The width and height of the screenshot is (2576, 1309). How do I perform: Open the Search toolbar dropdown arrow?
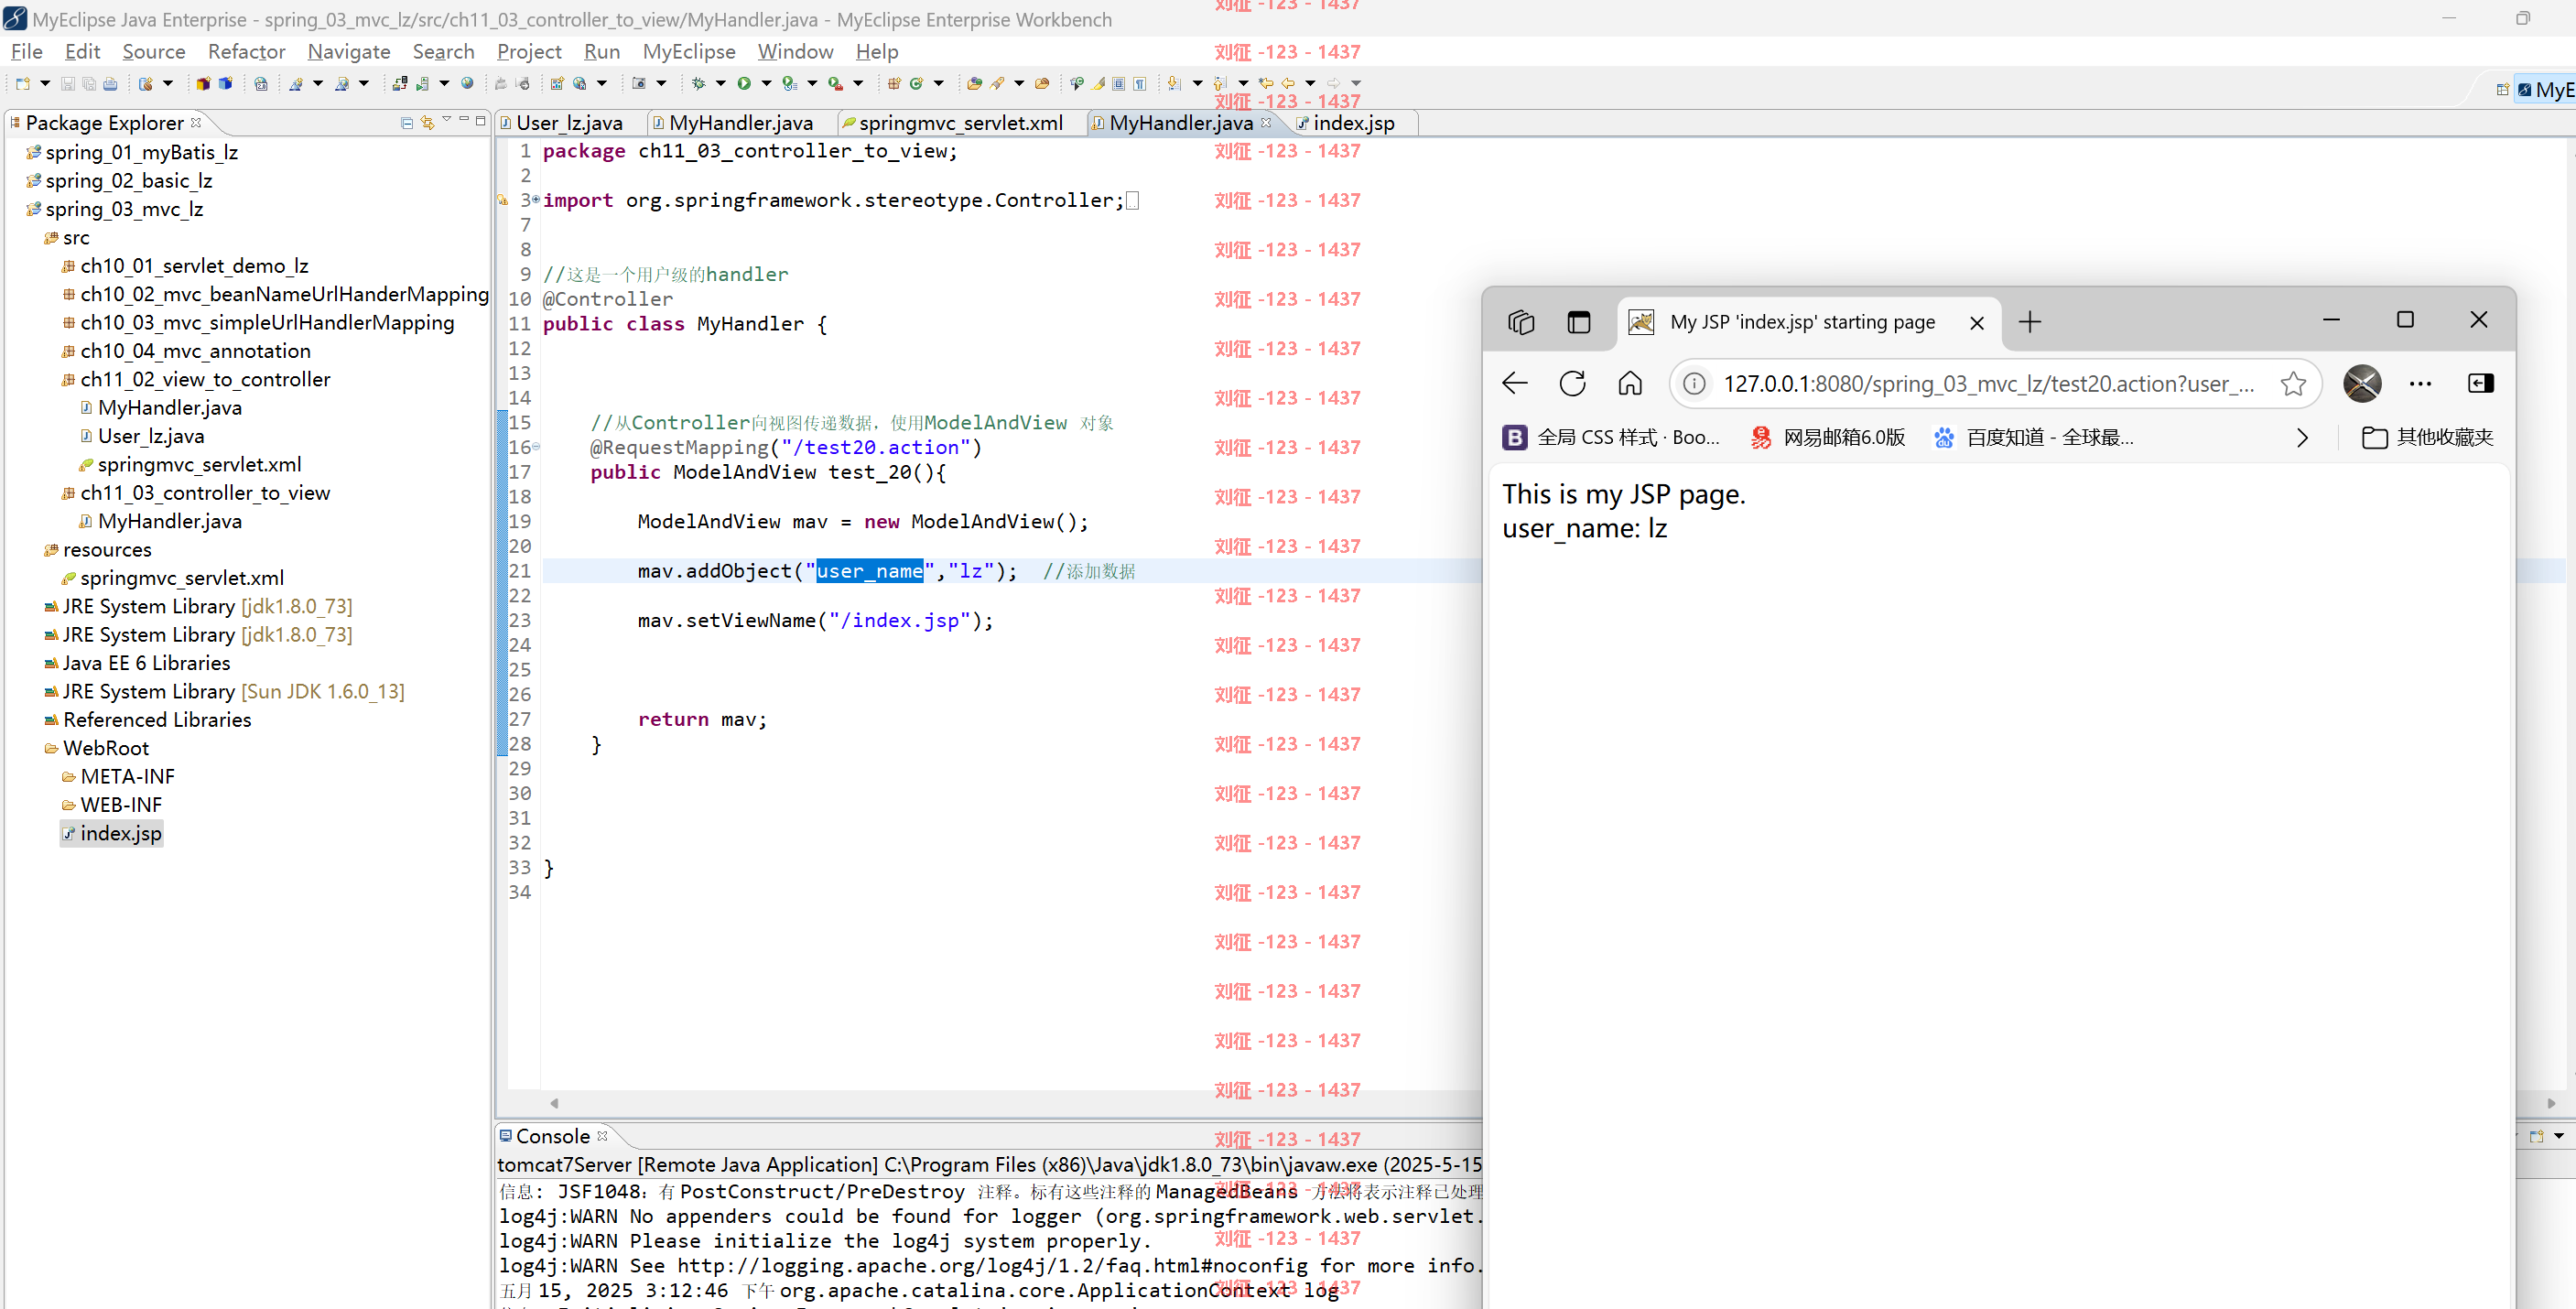(x=1020, y=84)
